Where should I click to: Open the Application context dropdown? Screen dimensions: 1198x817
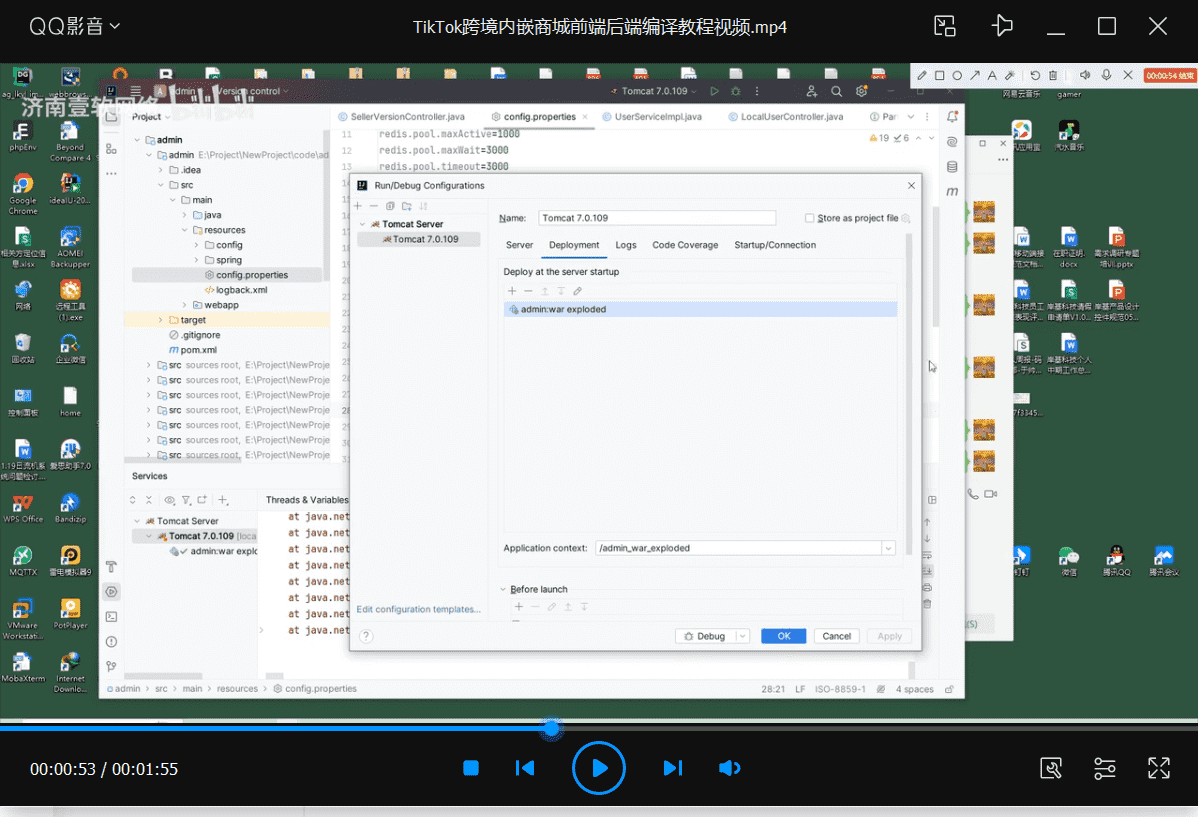coord(888,548)
